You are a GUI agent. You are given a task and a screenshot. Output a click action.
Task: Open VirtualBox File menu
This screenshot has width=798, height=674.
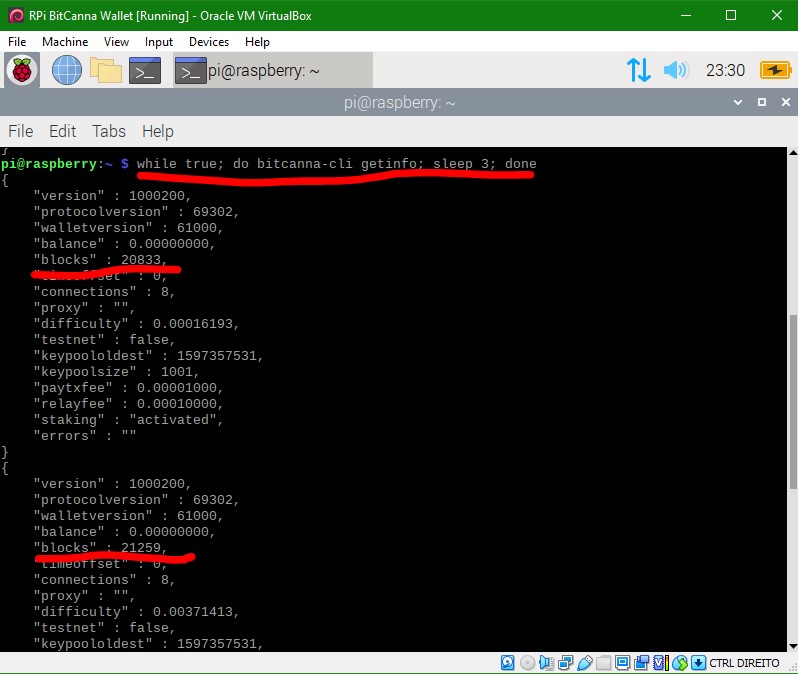point(17,42)
